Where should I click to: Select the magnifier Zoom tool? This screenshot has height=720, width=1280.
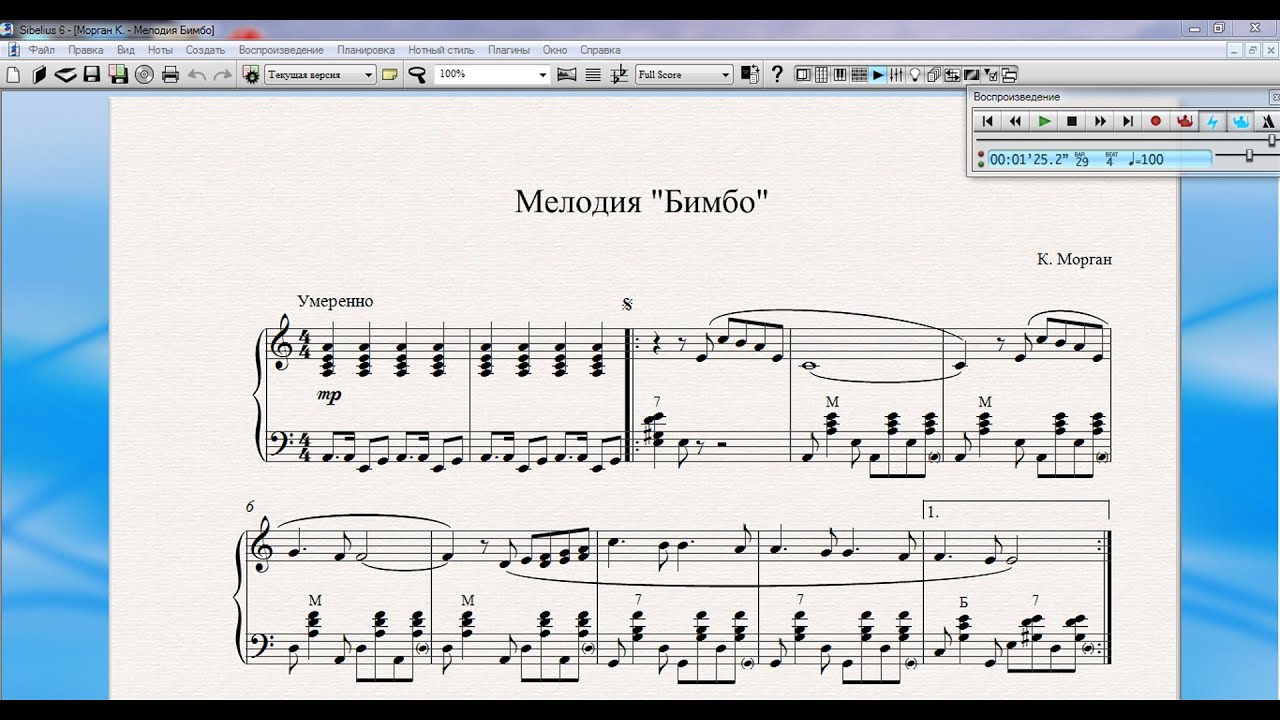[417, 74]
